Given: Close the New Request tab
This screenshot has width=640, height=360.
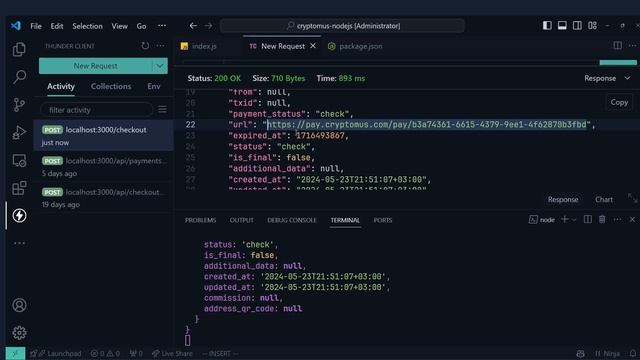Looking at the screenshot, I should pyautogui.click(x=313, y=46).
